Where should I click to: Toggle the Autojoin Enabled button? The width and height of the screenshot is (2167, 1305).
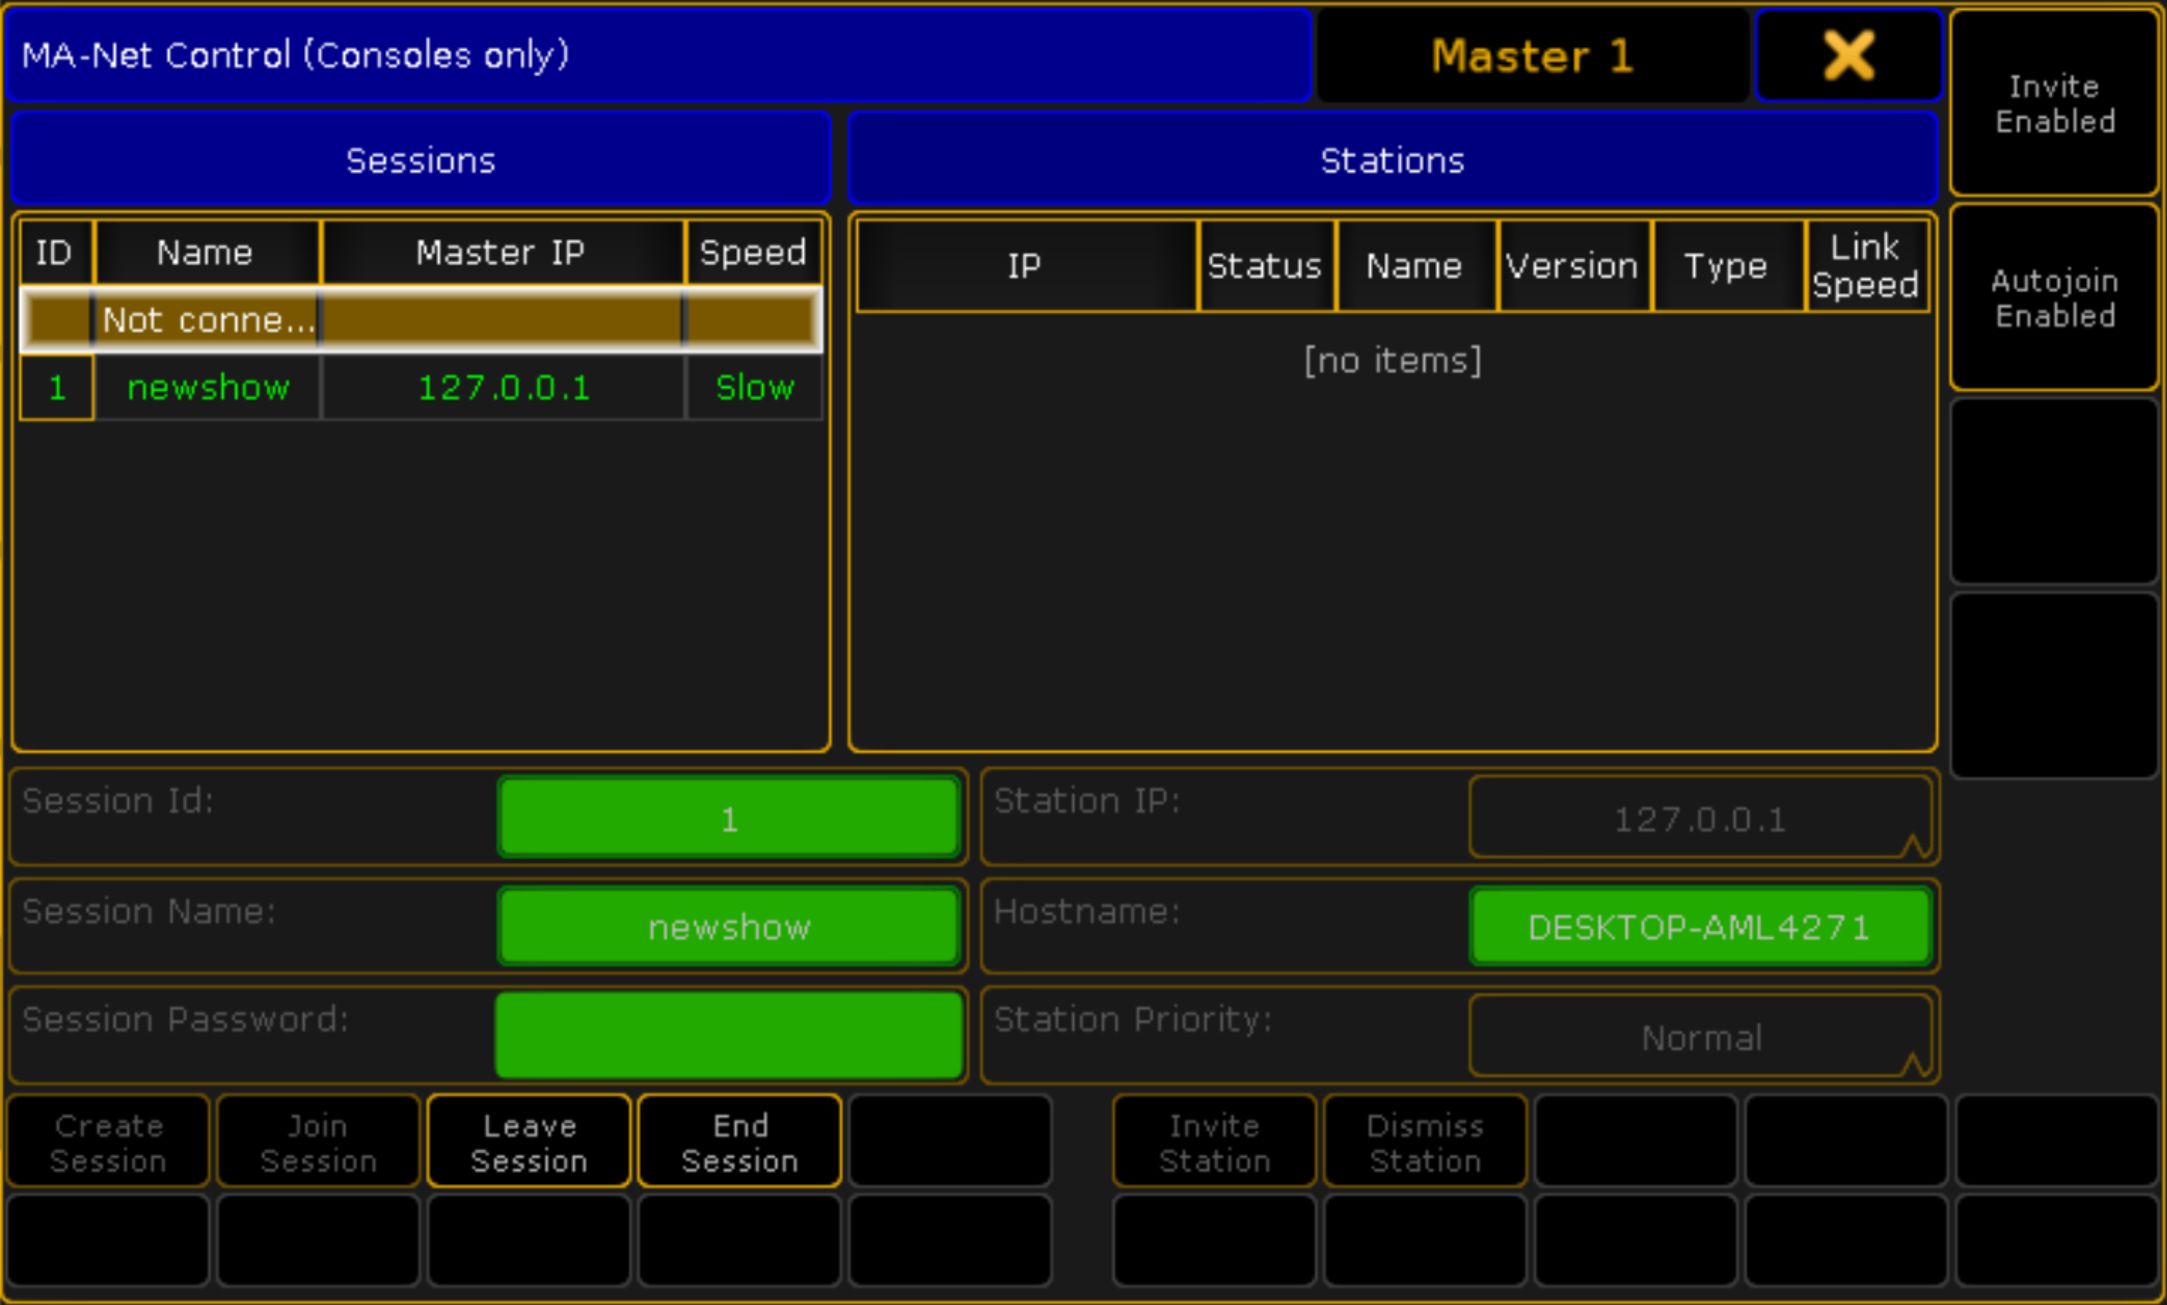2054,298
